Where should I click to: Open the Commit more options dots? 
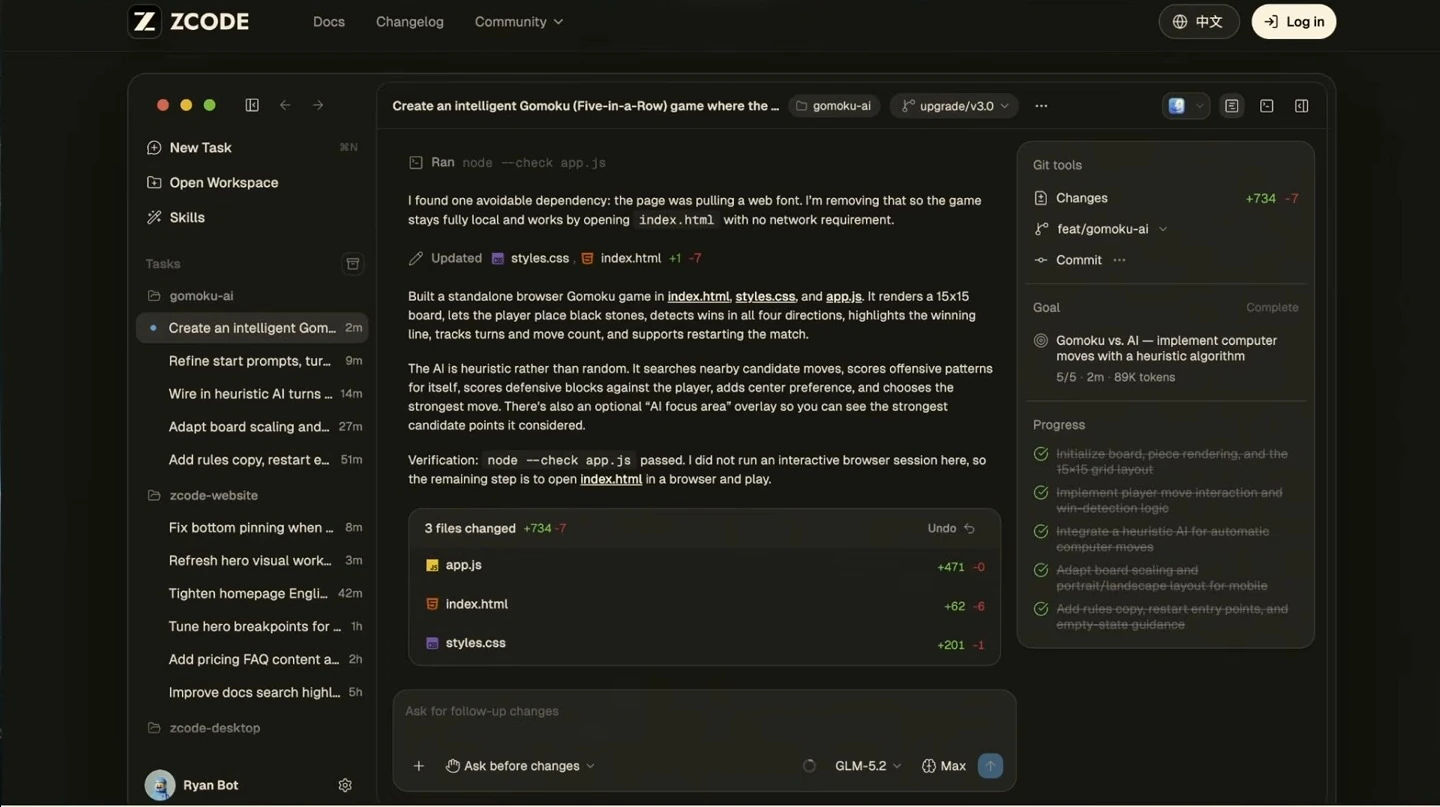[1119, 260]
